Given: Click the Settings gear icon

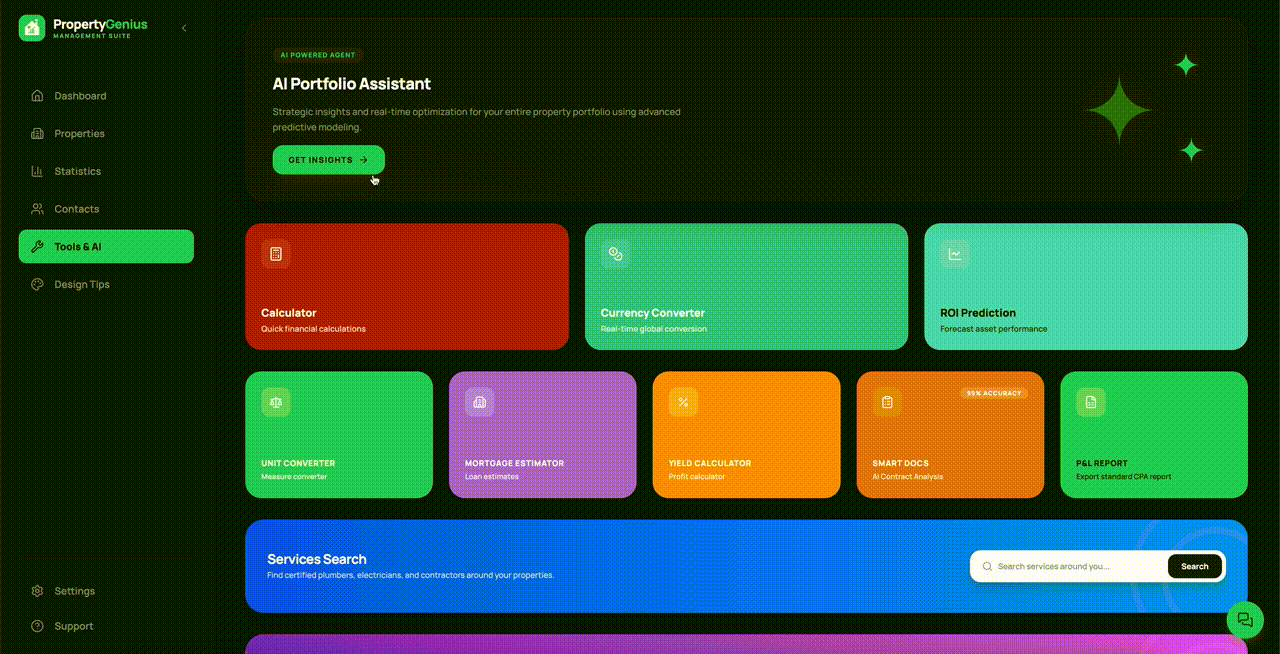Looking at the screenshot, I should 37,591.
